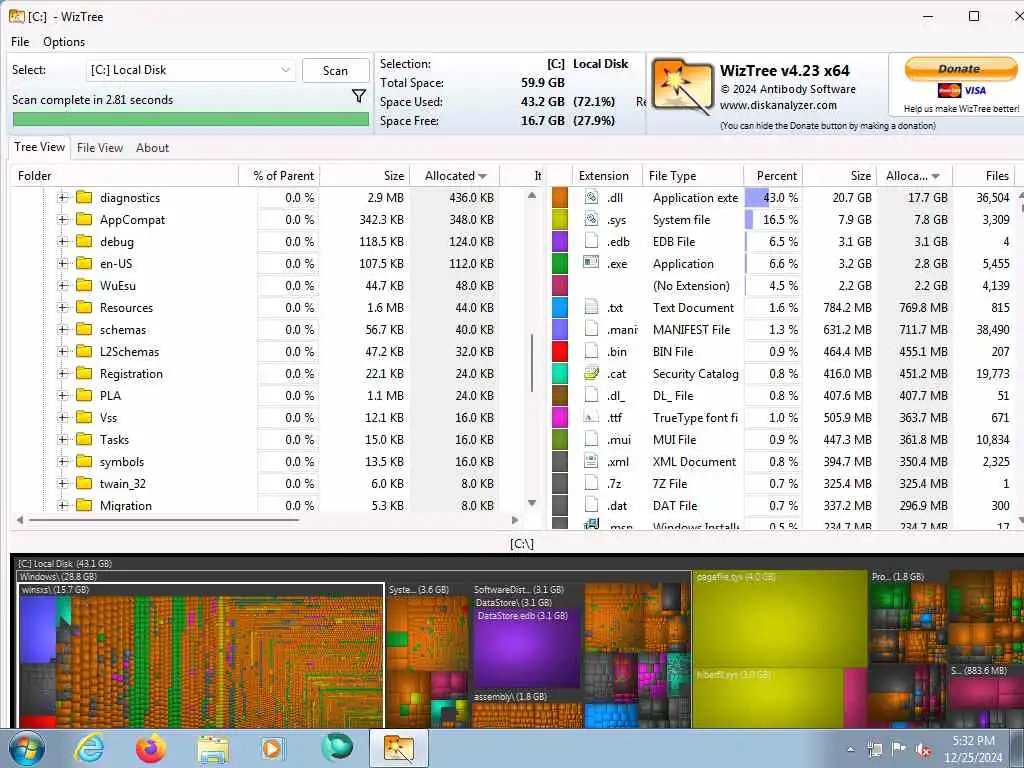Click the winsxs treemap region label
The width and height of the screenshot is (1024, 768).
tap(55, 589)
